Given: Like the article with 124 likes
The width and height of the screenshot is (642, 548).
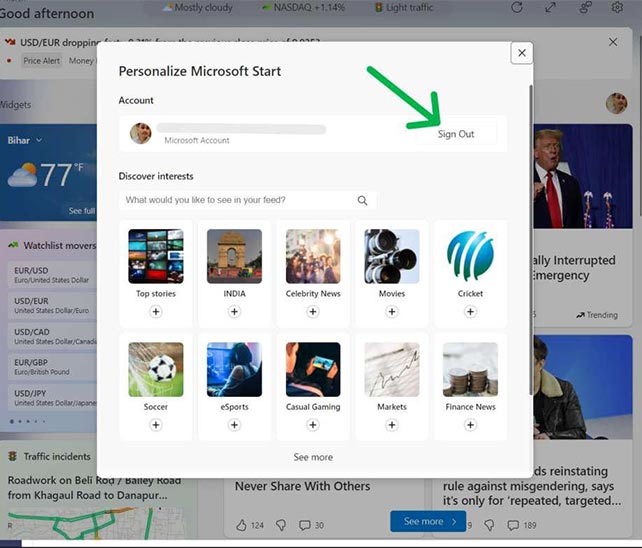Looking at the screenshot, I should pos(242,525).
